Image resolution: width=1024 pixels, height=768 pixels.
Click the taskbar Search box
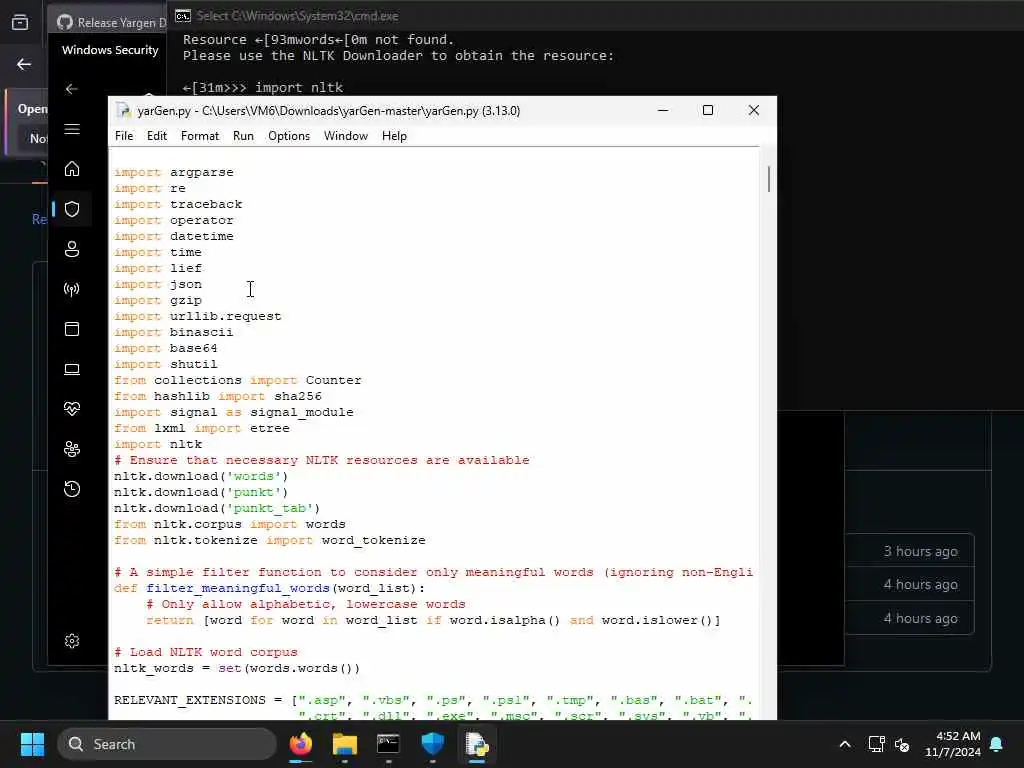[x=167, y=744]
